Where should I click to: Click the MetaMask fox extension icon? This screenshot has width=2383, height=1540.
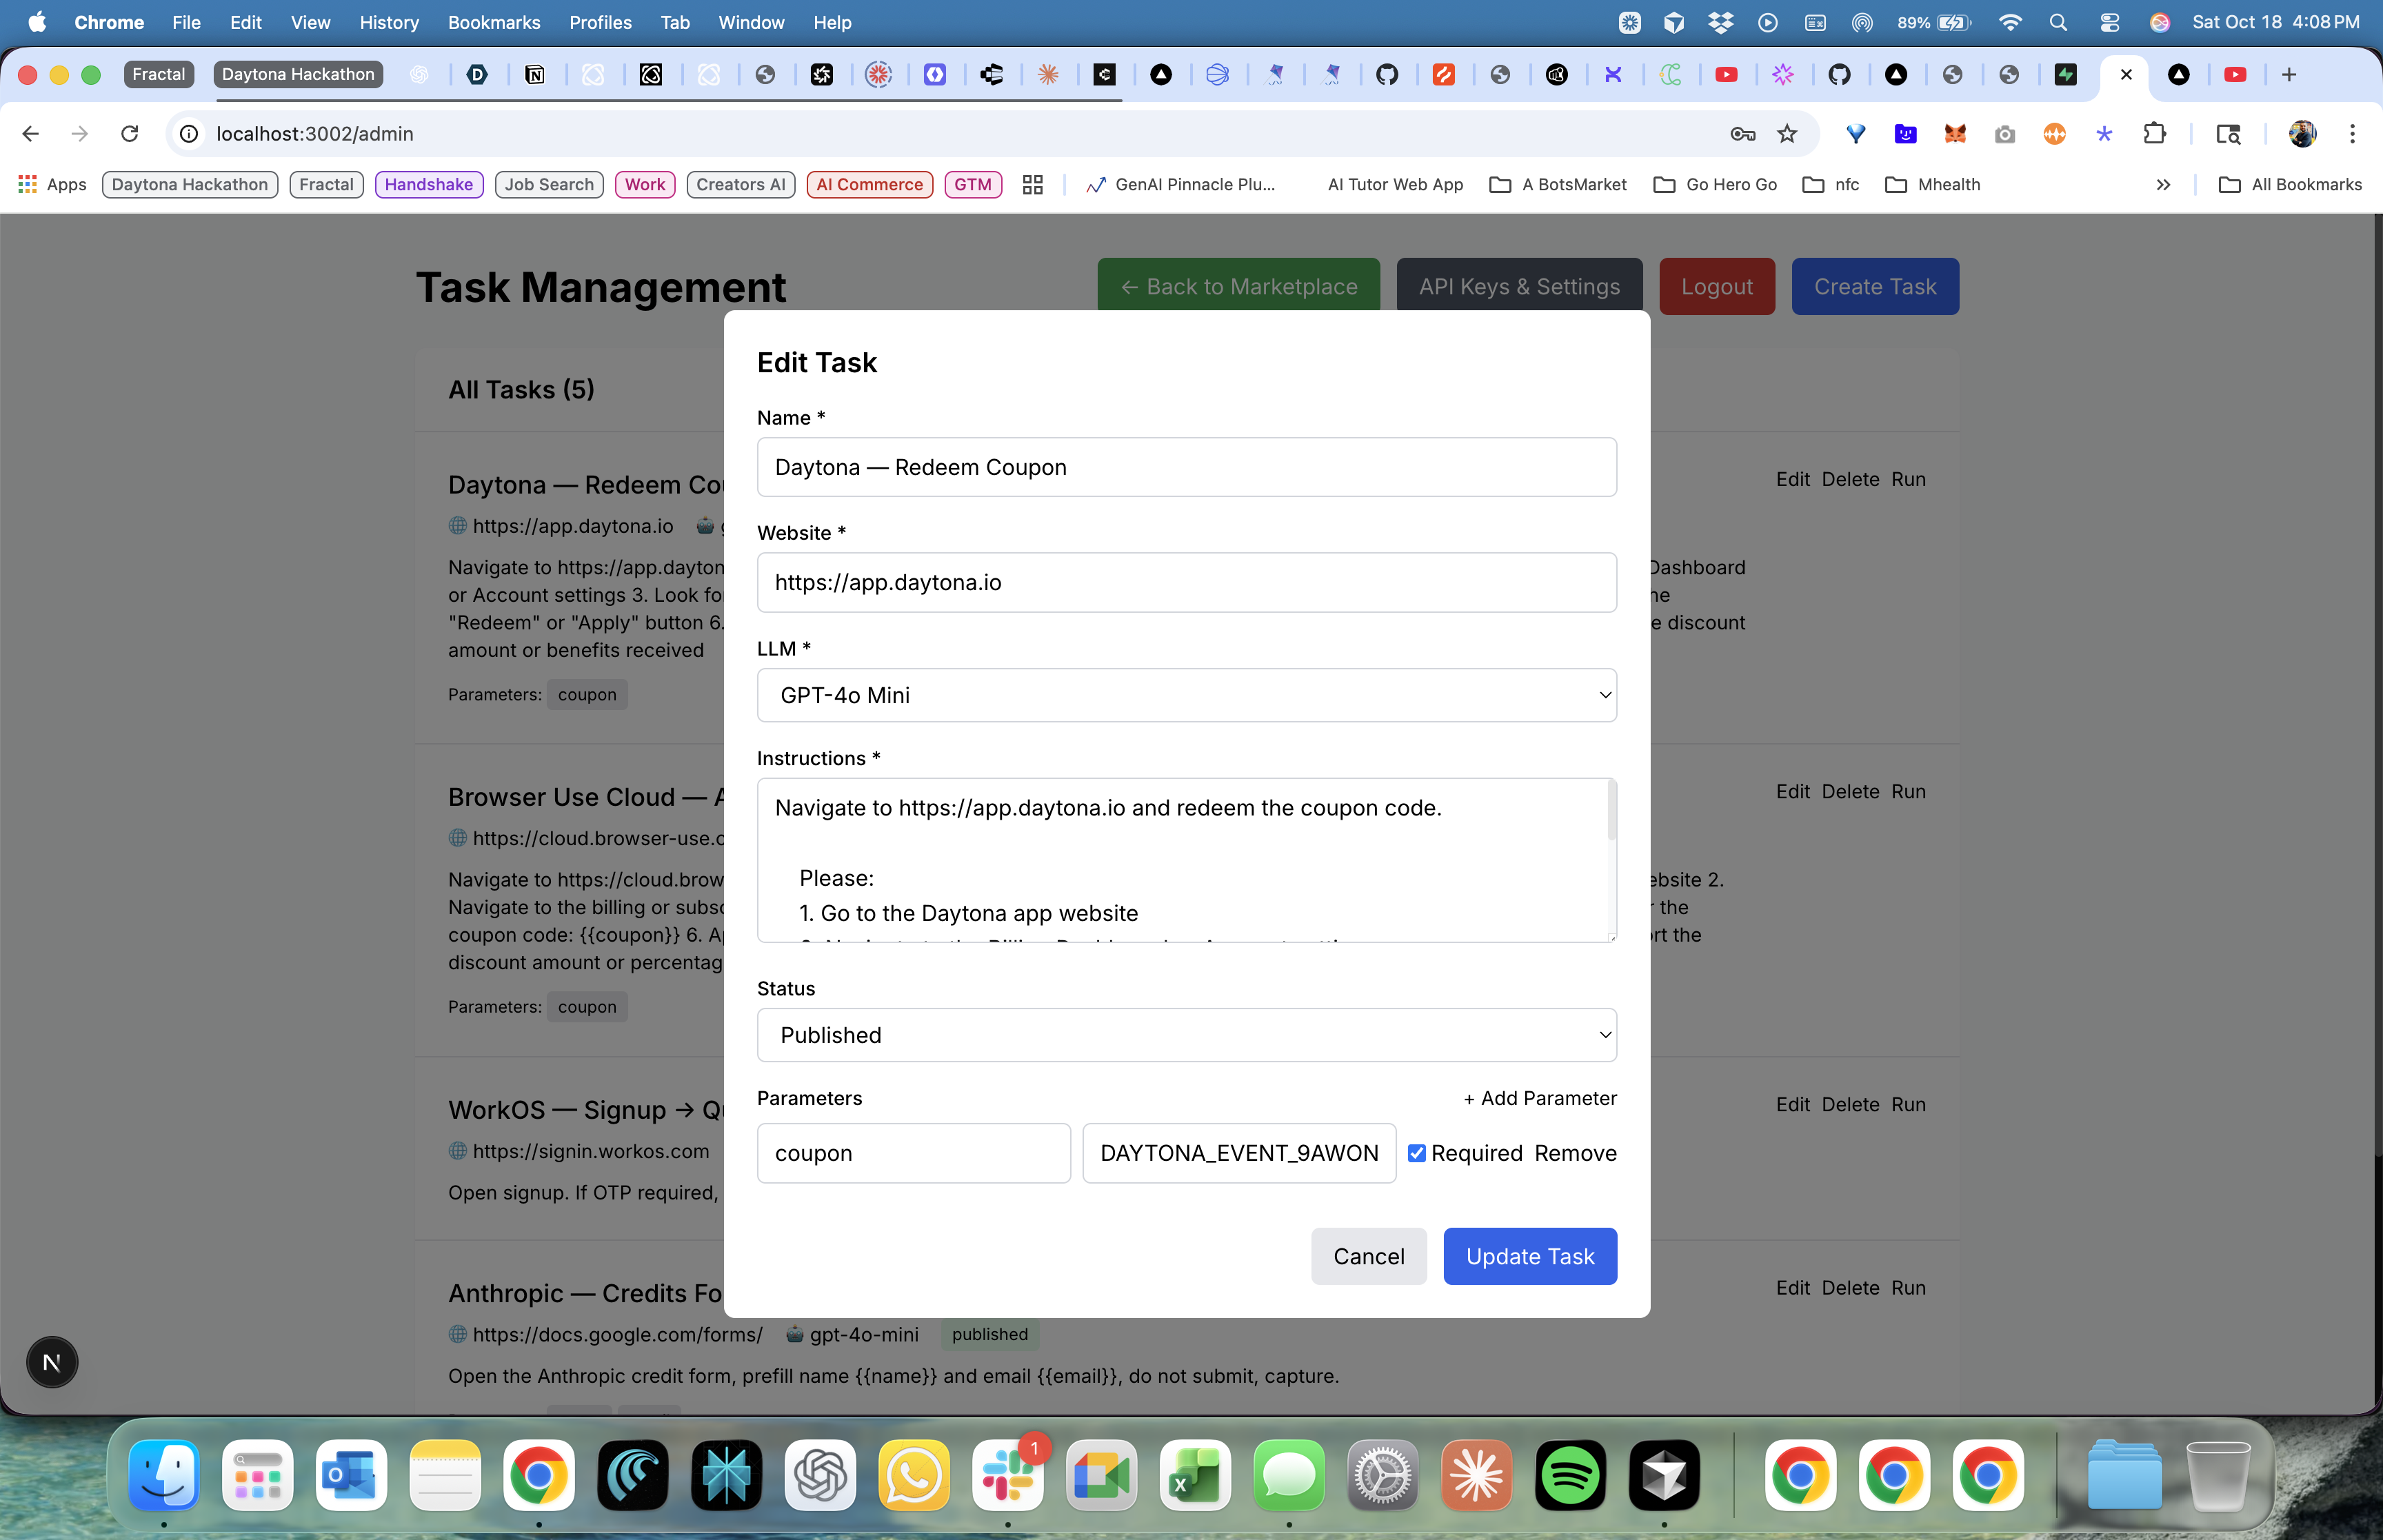point(1954,133)
